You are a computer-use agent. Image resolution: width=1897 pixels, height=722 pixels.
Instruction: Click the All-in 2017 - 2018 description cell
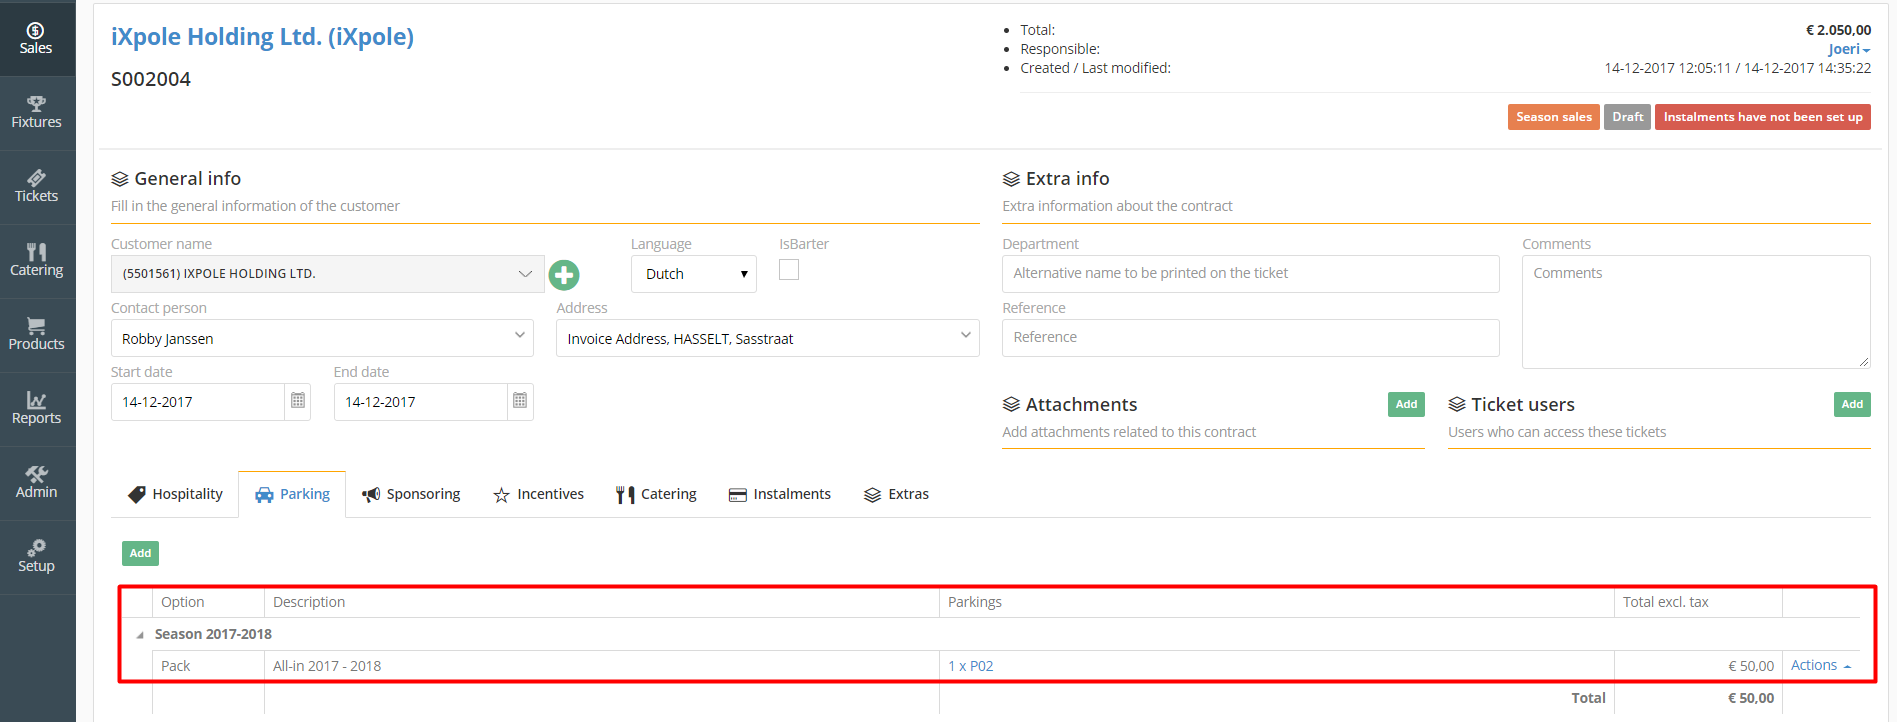click(602, 666)
